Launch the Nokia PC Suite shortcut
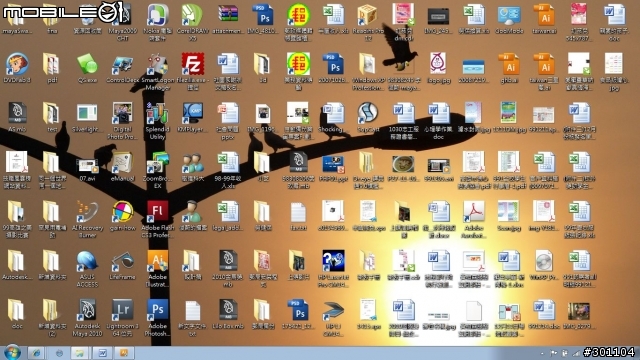 click(x=157, y=22)
